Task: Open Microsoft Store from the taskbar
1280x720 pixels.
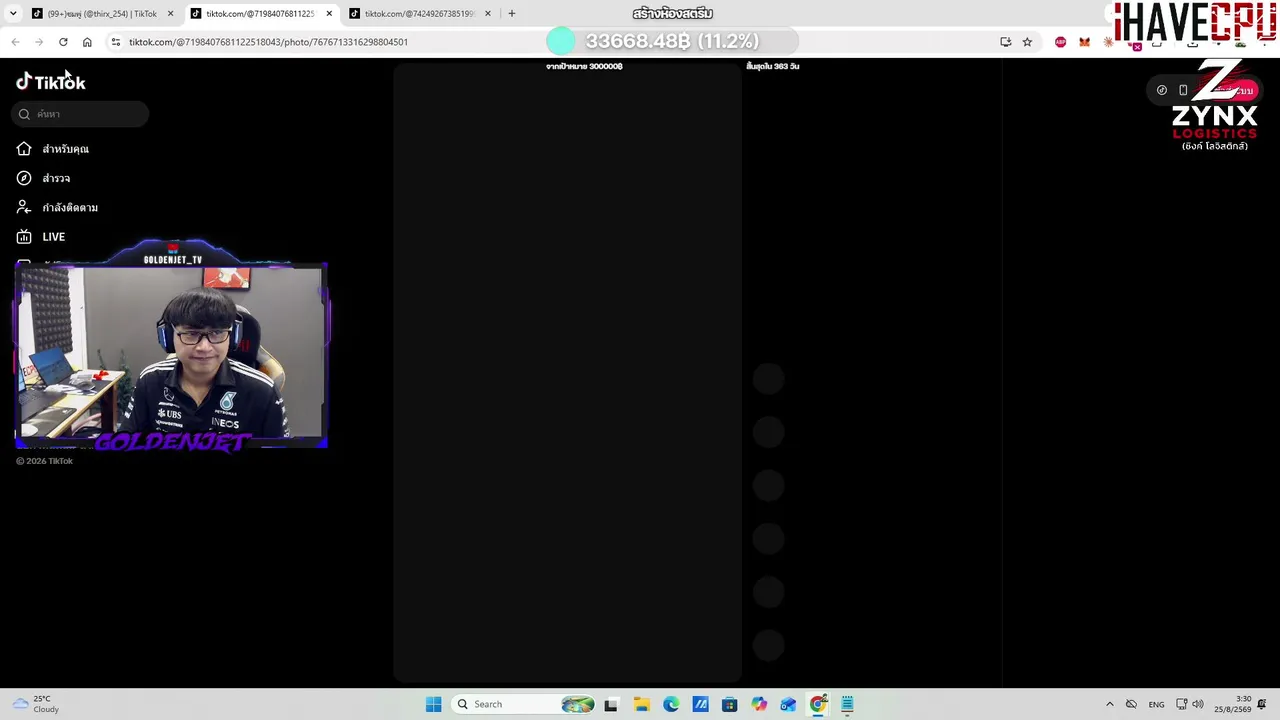Action: (x=729, y=704)
